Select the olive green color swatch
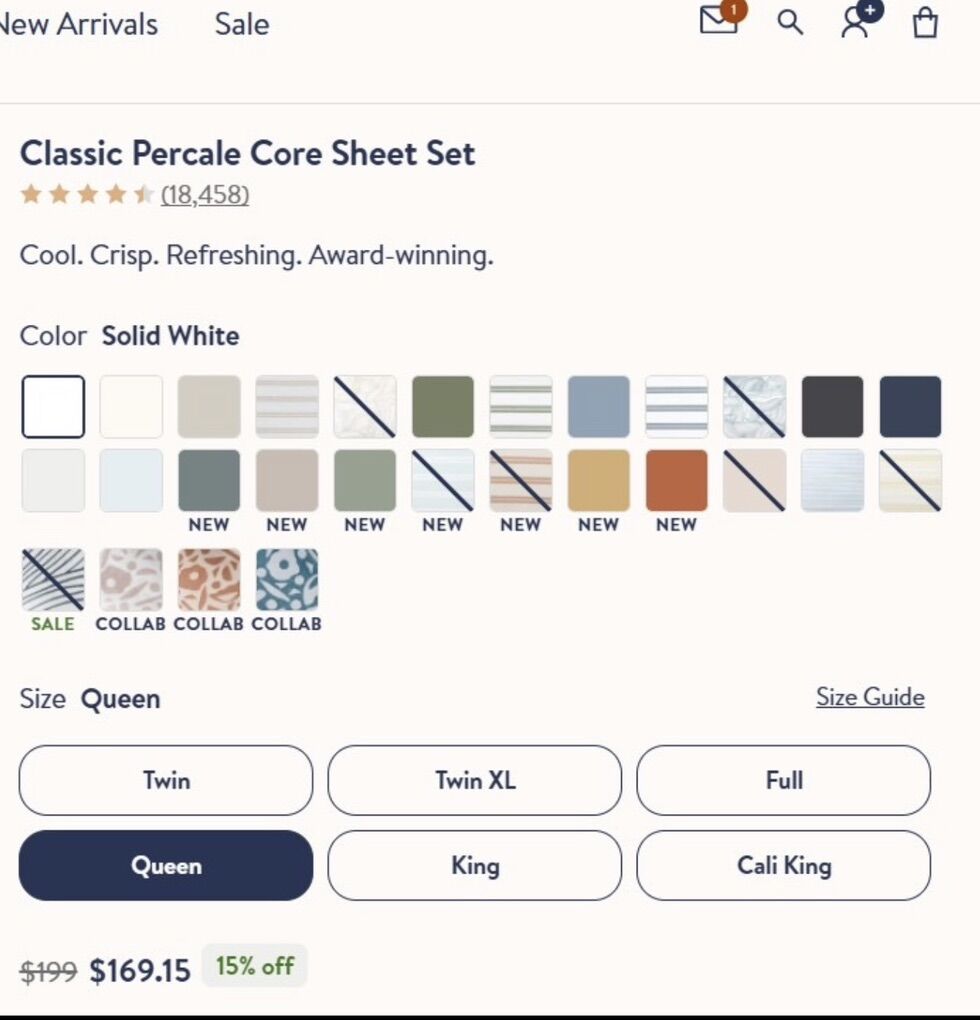Image resolution: width=980 pixels, height=1020 pixels. (x=443, y=407)
